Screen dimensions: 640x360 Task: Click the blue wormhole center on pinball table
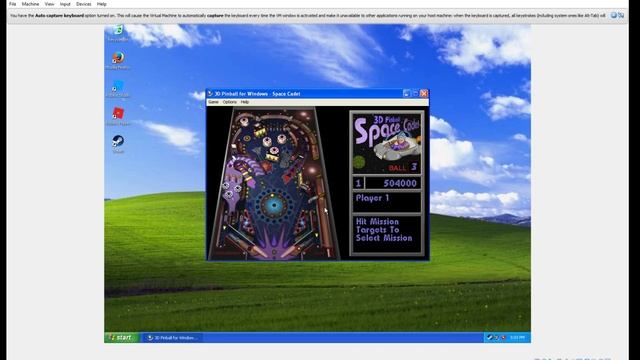(x=273, y=205)
